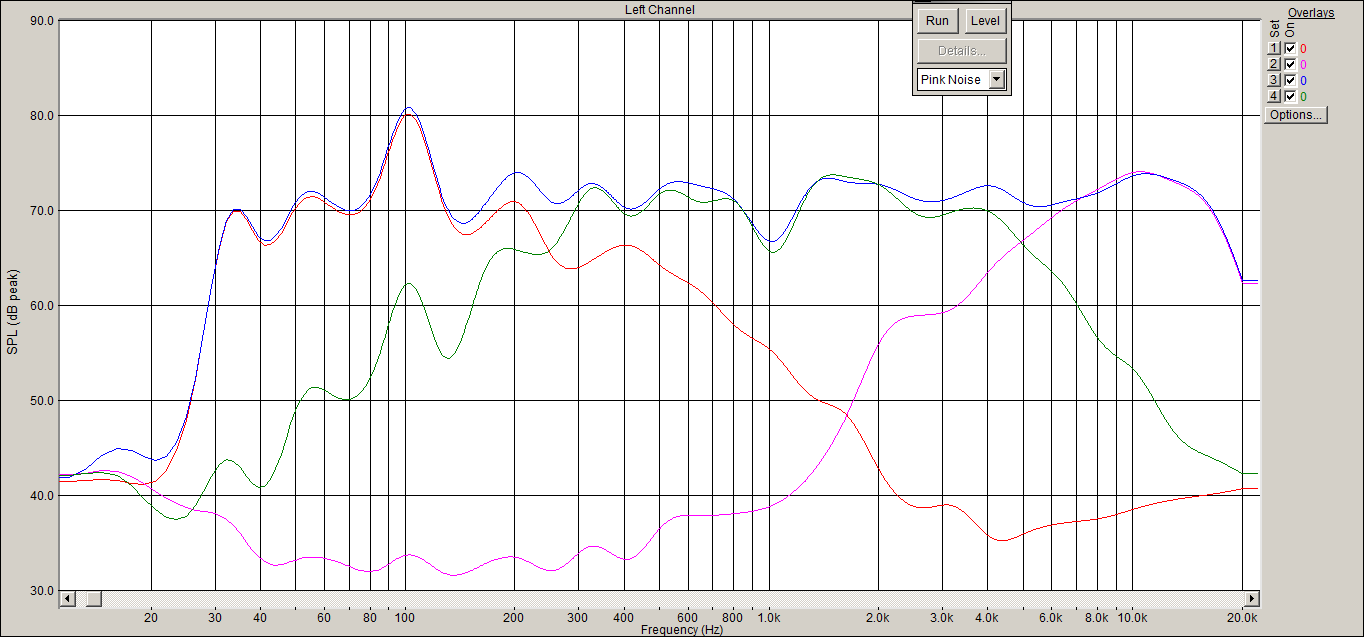The image size is (1364, 637).
Task: Click the SPL (dB peak) axis label
Action: click(x=13, y=311)
